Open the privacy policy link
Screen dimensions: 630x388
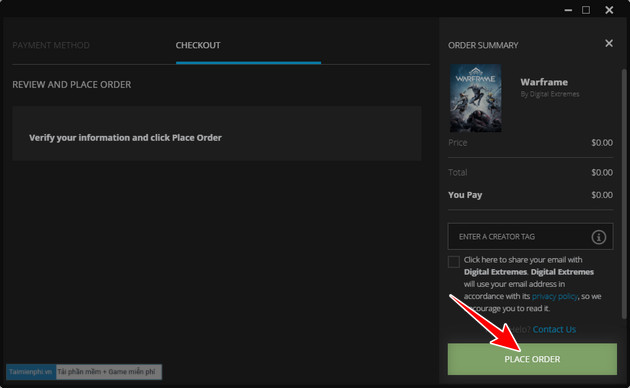[x=554, y=296]
